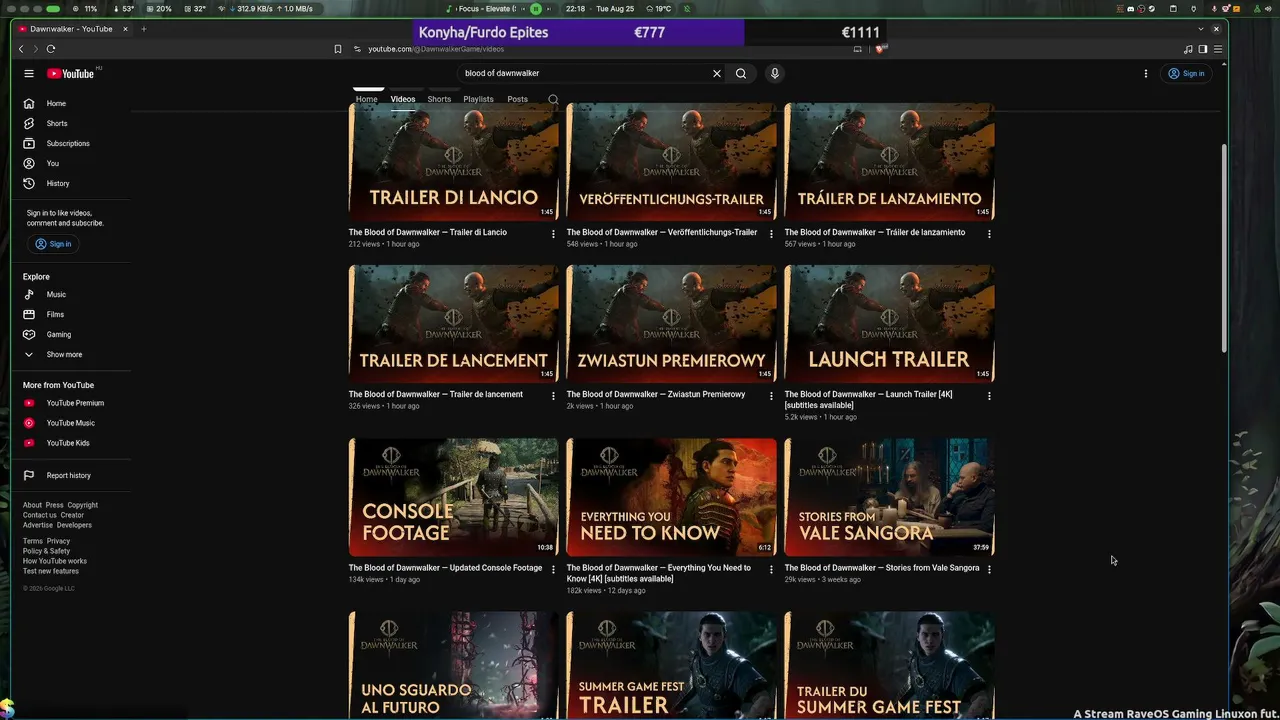Open options for Veröffentlichungs-Trailer video
The height and width of the screenshot is (720, 1280).
[x=771, y=233]
